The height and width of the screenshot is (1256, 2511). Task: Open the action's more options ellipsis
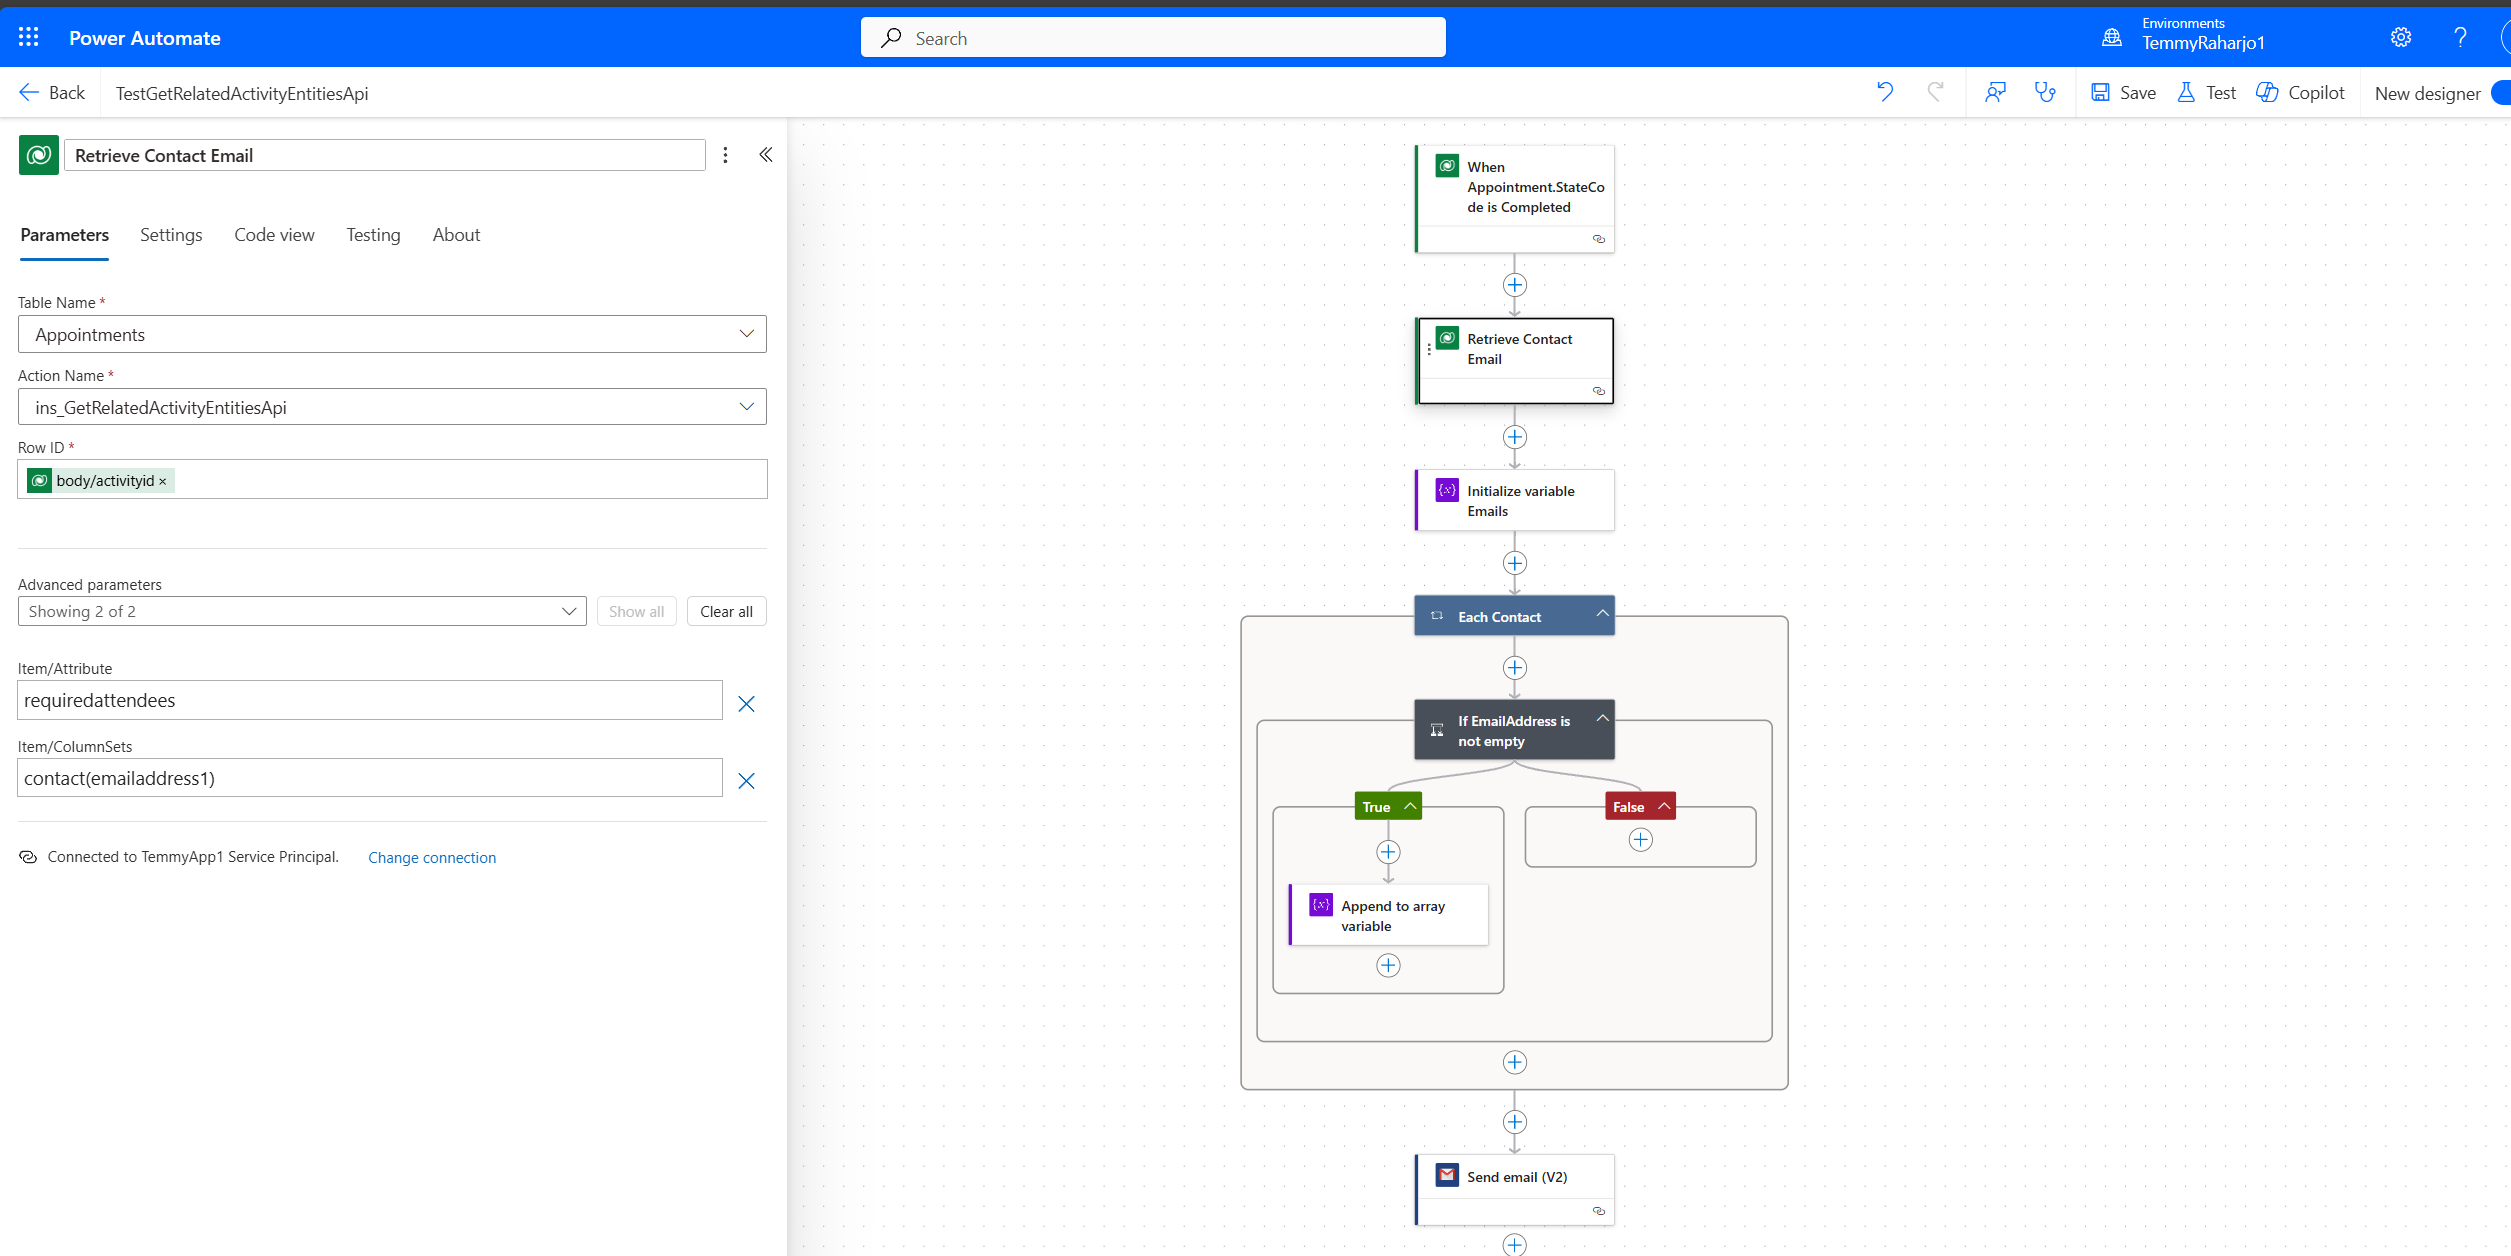click(x=725, y=155)
